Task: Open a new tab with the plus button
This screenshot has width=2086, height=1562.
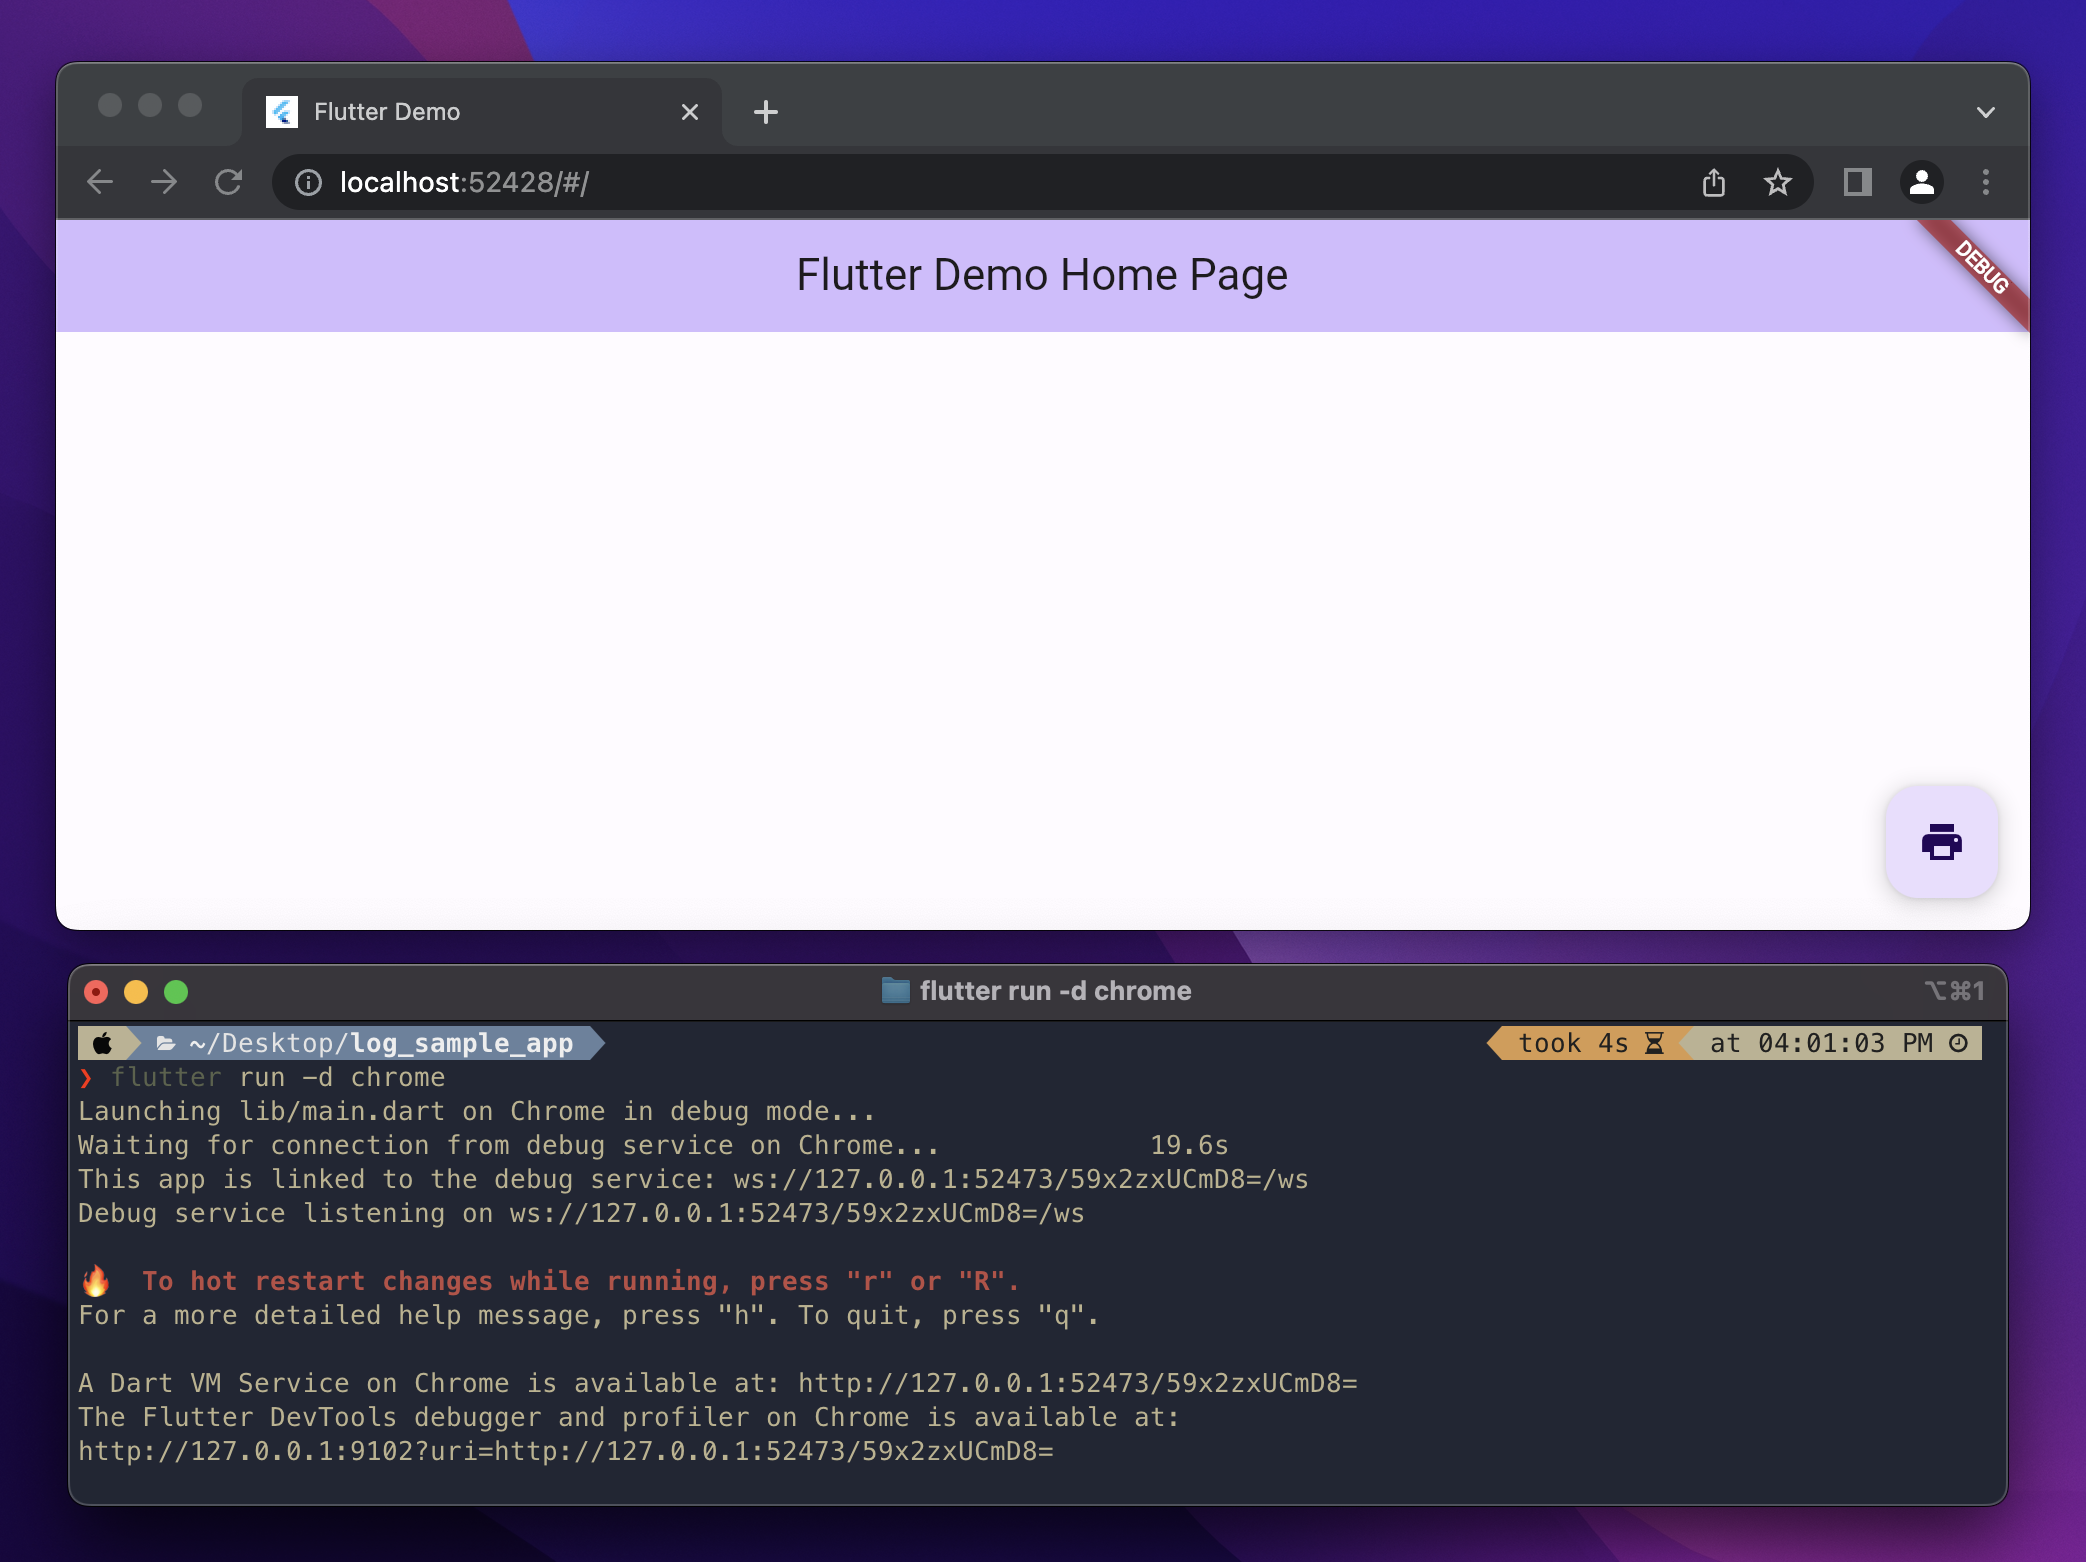Action: point(765,111)
